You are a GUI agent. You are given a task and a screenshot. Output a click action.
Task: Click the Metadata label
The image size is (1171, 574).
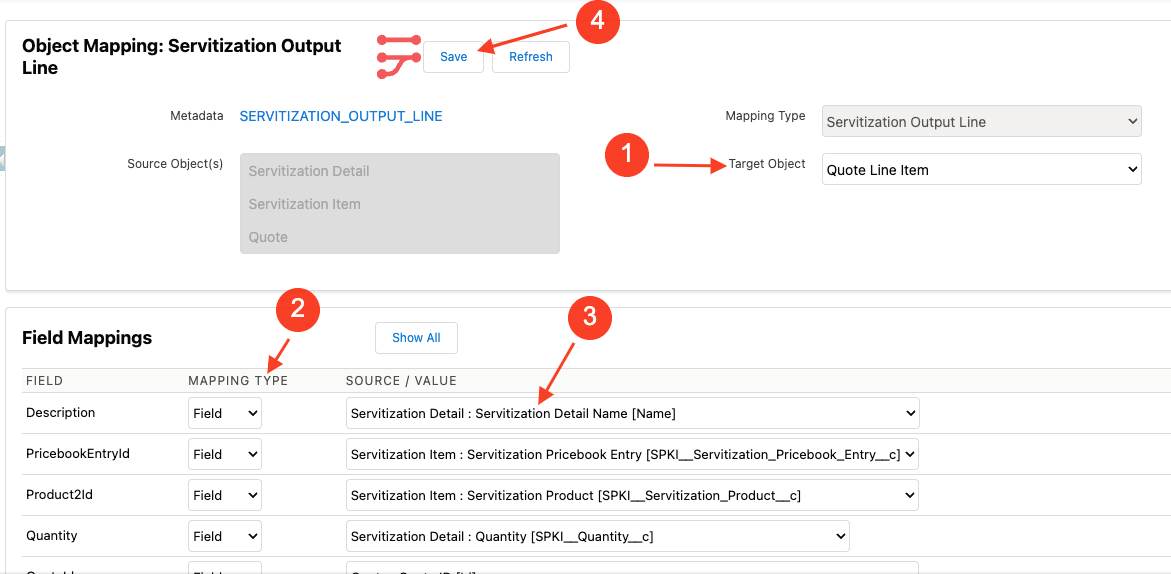[196, 116]
